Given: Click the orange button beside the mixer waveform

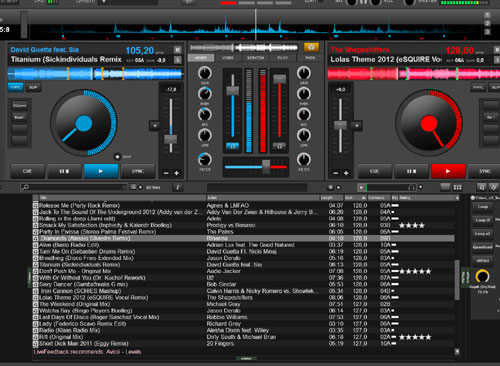Looking at the screenshot, I should [311, 47].
